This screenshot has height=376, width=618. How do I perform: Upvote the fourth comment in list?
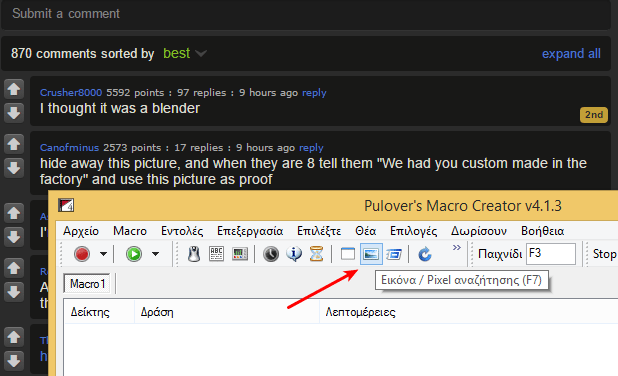click(14, 268)
